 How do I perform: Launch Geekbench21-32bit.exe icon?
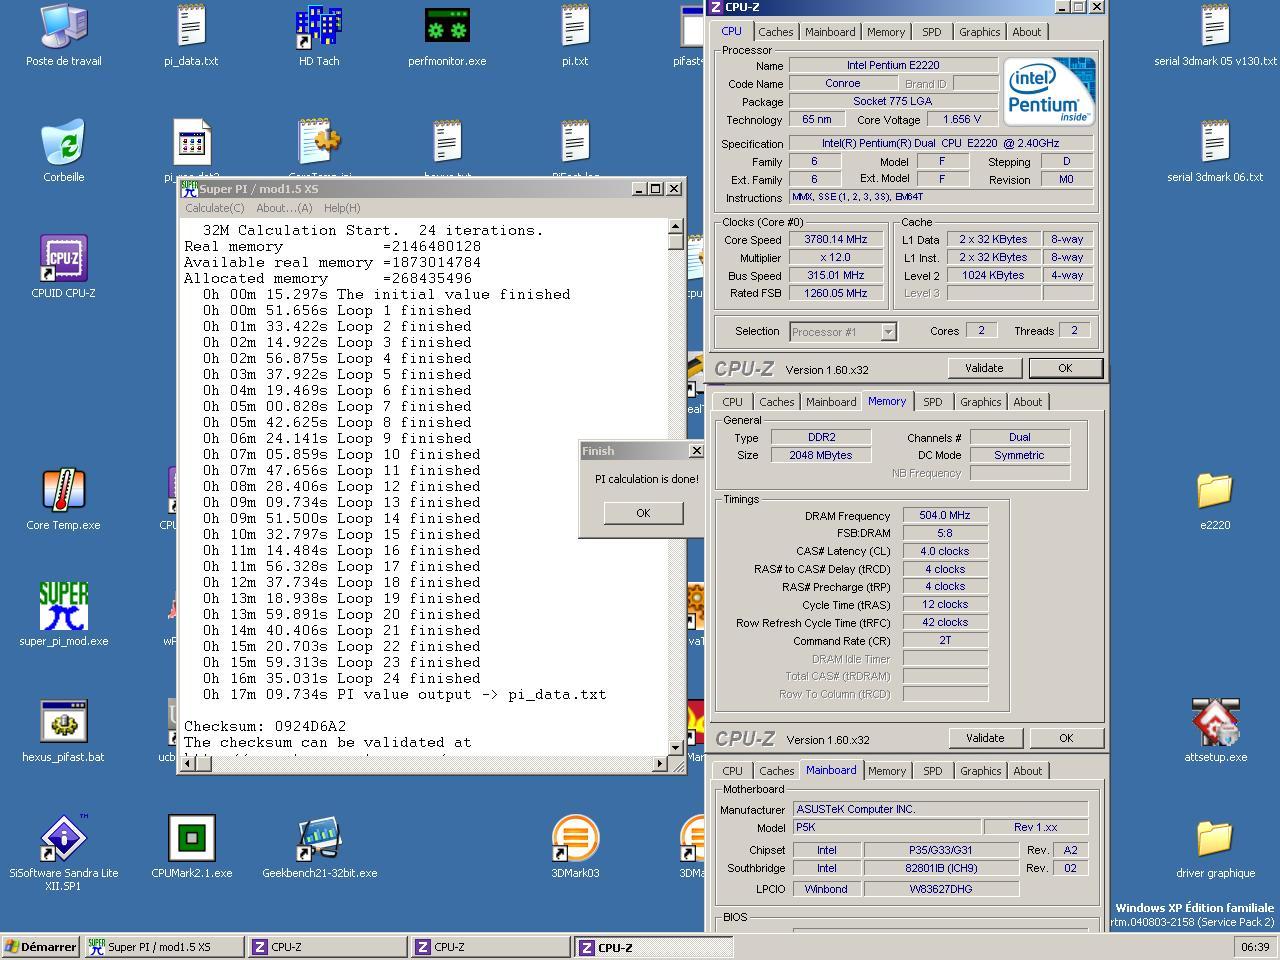point(319,848)
